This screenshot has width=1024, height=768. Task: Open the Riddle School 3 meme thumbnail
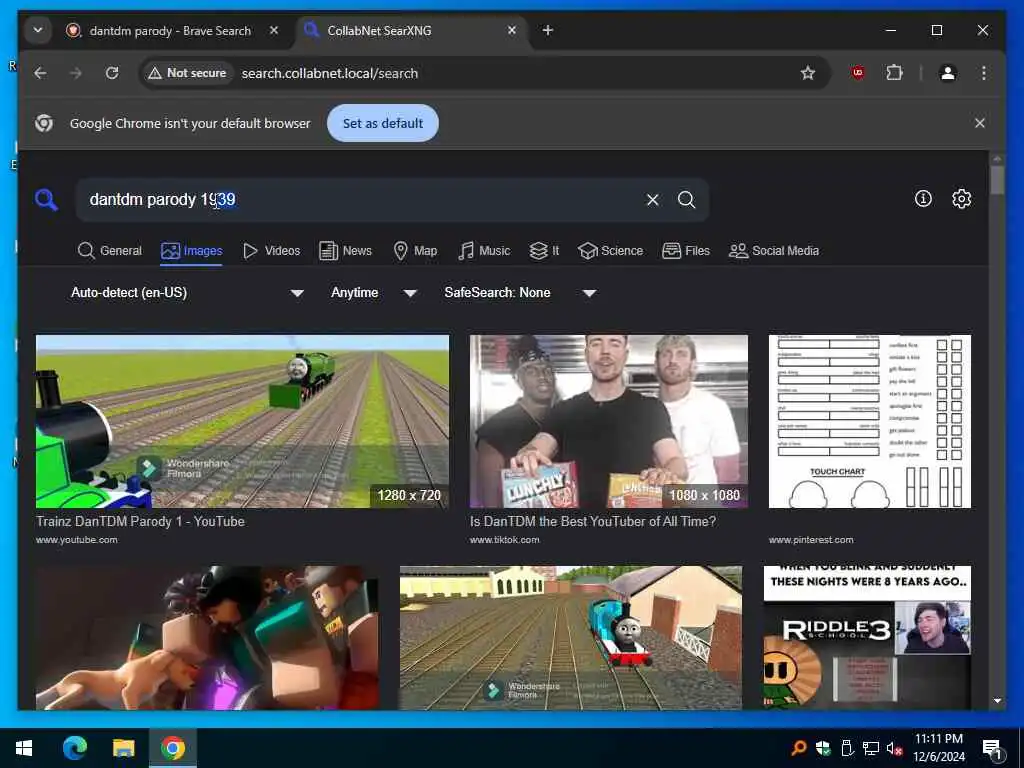click(x=867, y=637)
